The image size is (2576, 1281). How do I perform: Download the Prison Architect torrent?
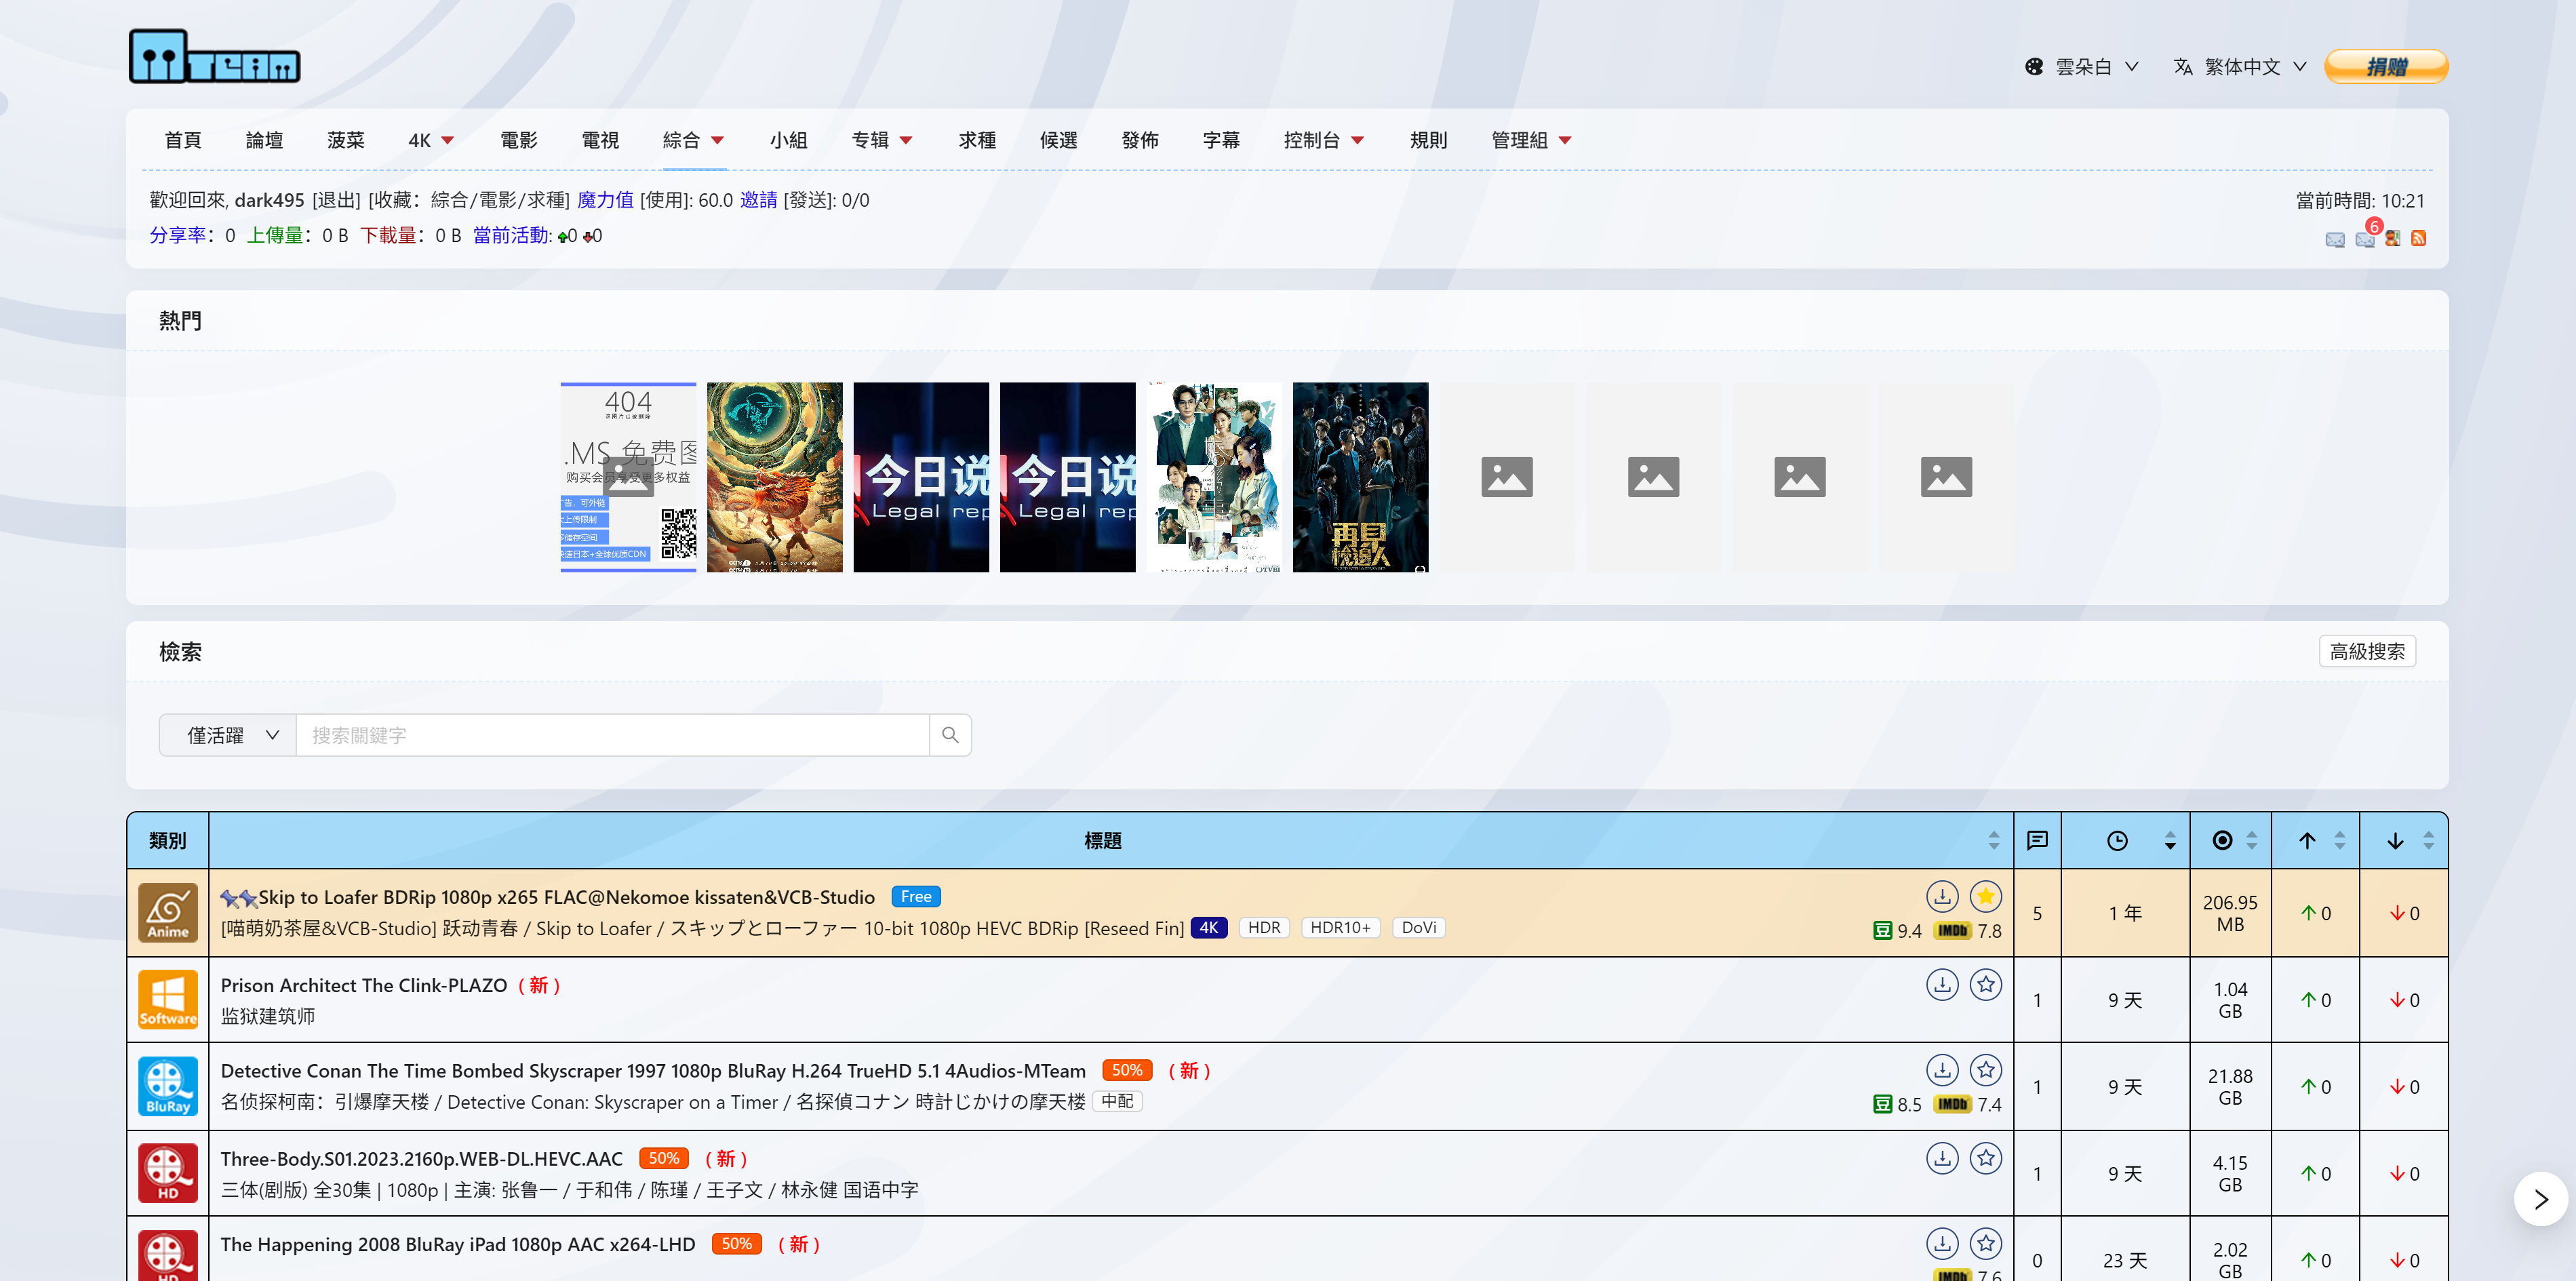(1942, 984)
